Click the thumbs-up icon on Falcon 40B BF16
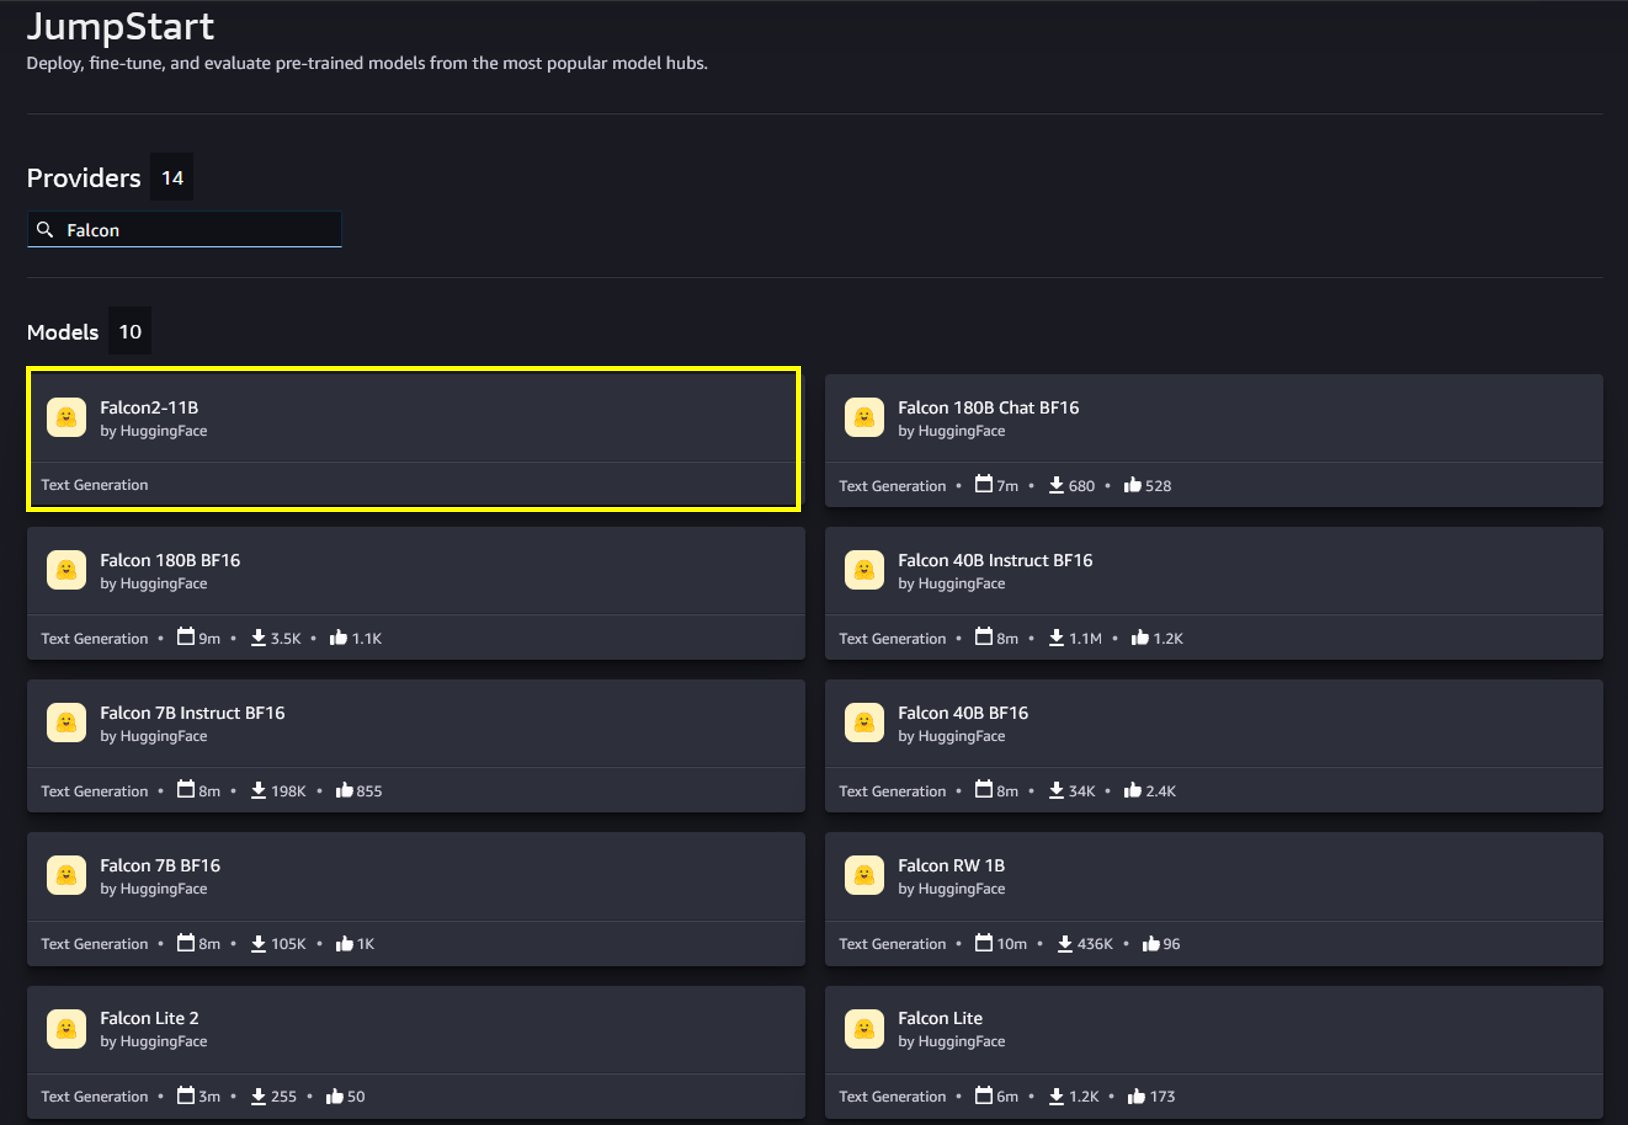The height and width of the screenshot is (1125, 1628). tap(1132, 790)
